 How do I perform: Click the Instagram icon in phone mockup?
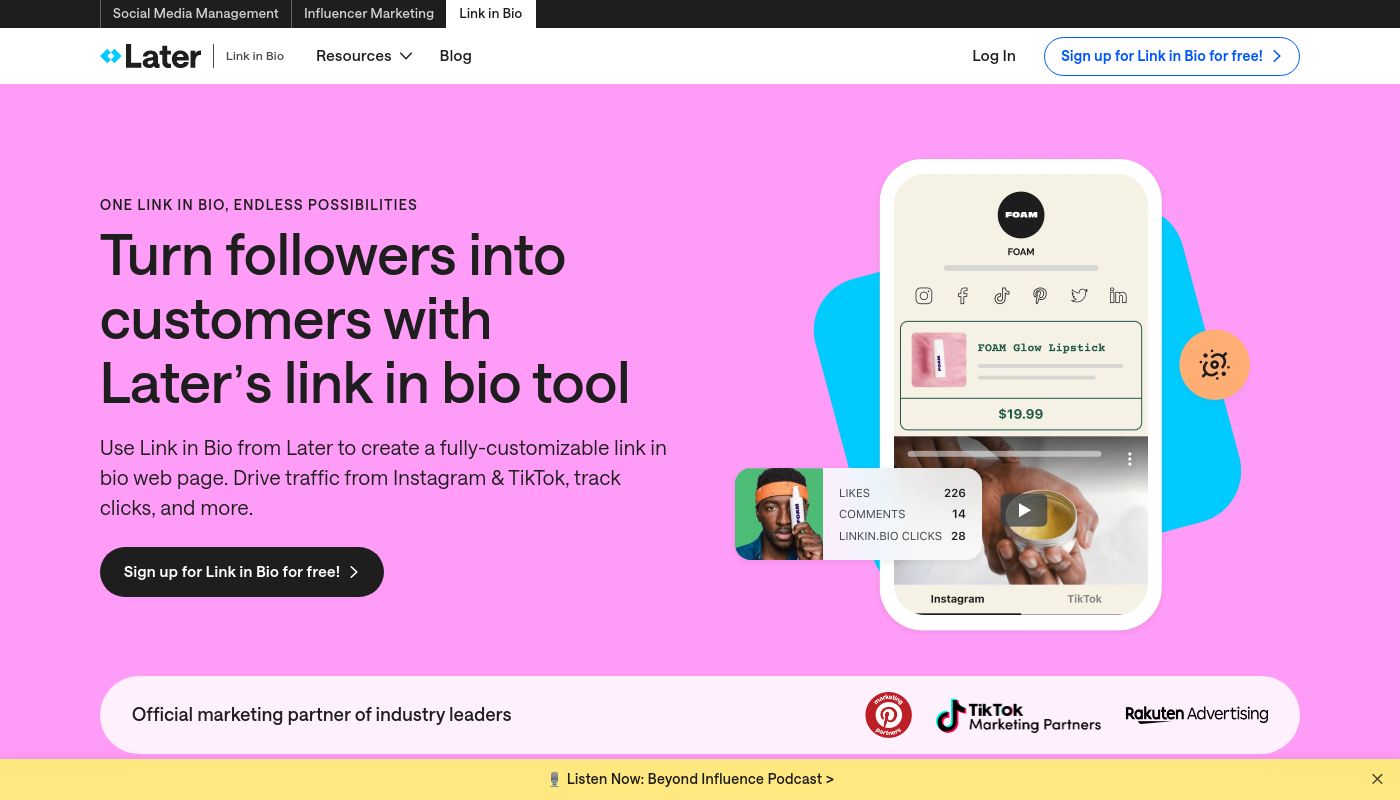click(x=924, y=296)
